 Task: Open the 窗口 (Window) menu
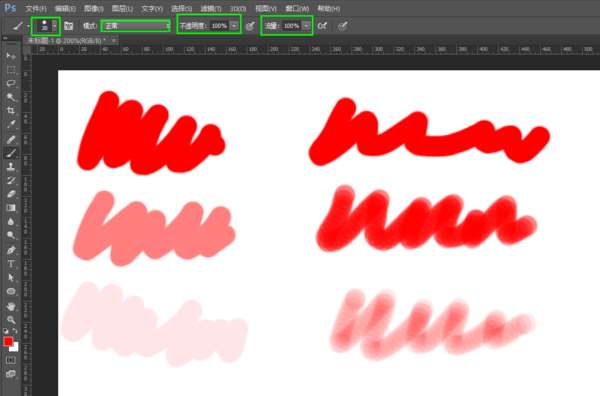click(297, 8)
